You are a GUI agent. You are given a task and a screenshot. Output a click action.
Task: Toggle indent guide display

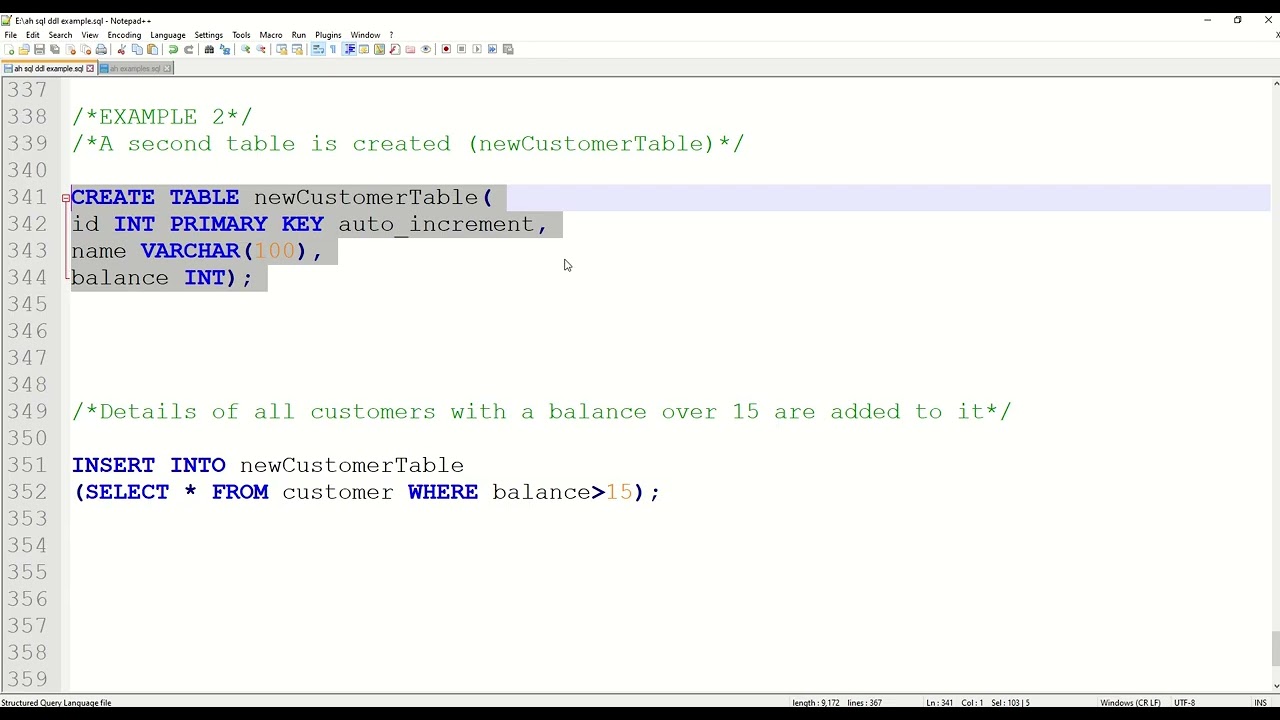[349, 49]
